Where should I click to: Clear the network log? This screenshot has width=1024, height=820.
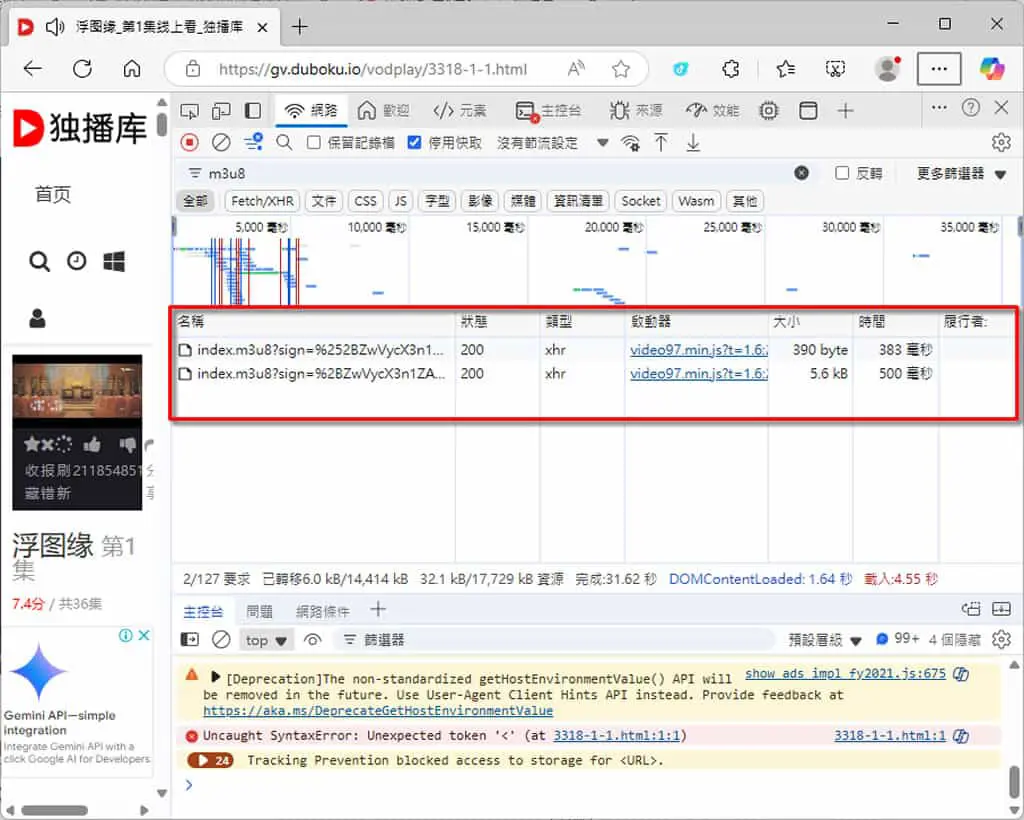pyautogui.click(x=221, y=142)
